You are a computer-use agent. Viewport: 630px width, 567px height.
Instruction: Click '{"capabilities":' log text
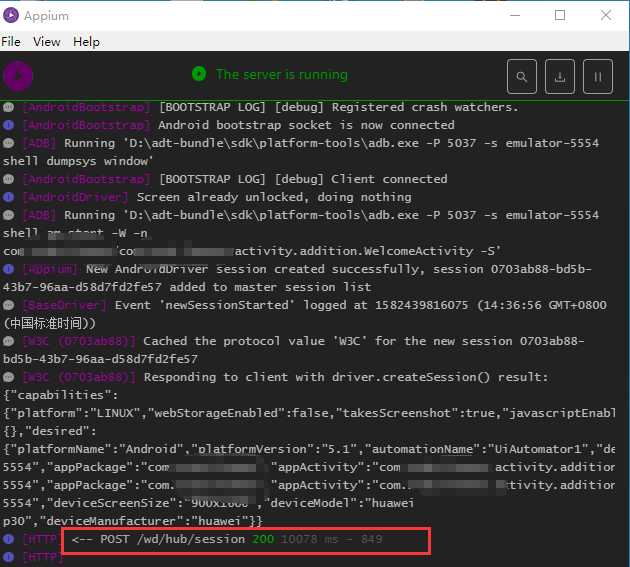click(x=61, y=395)
